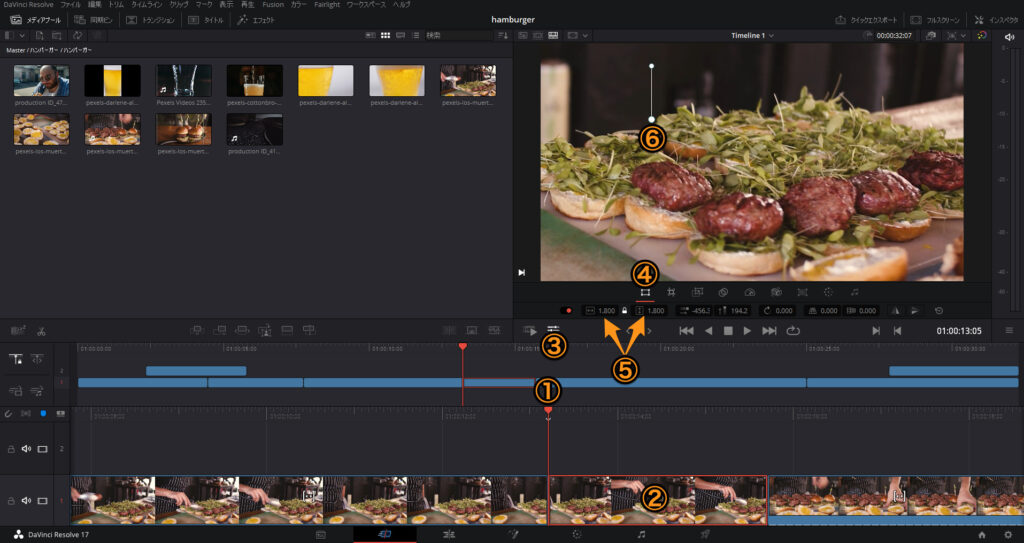
Task: Open the Tools sliders icon beside the viewer
Action: coord(553,330)
